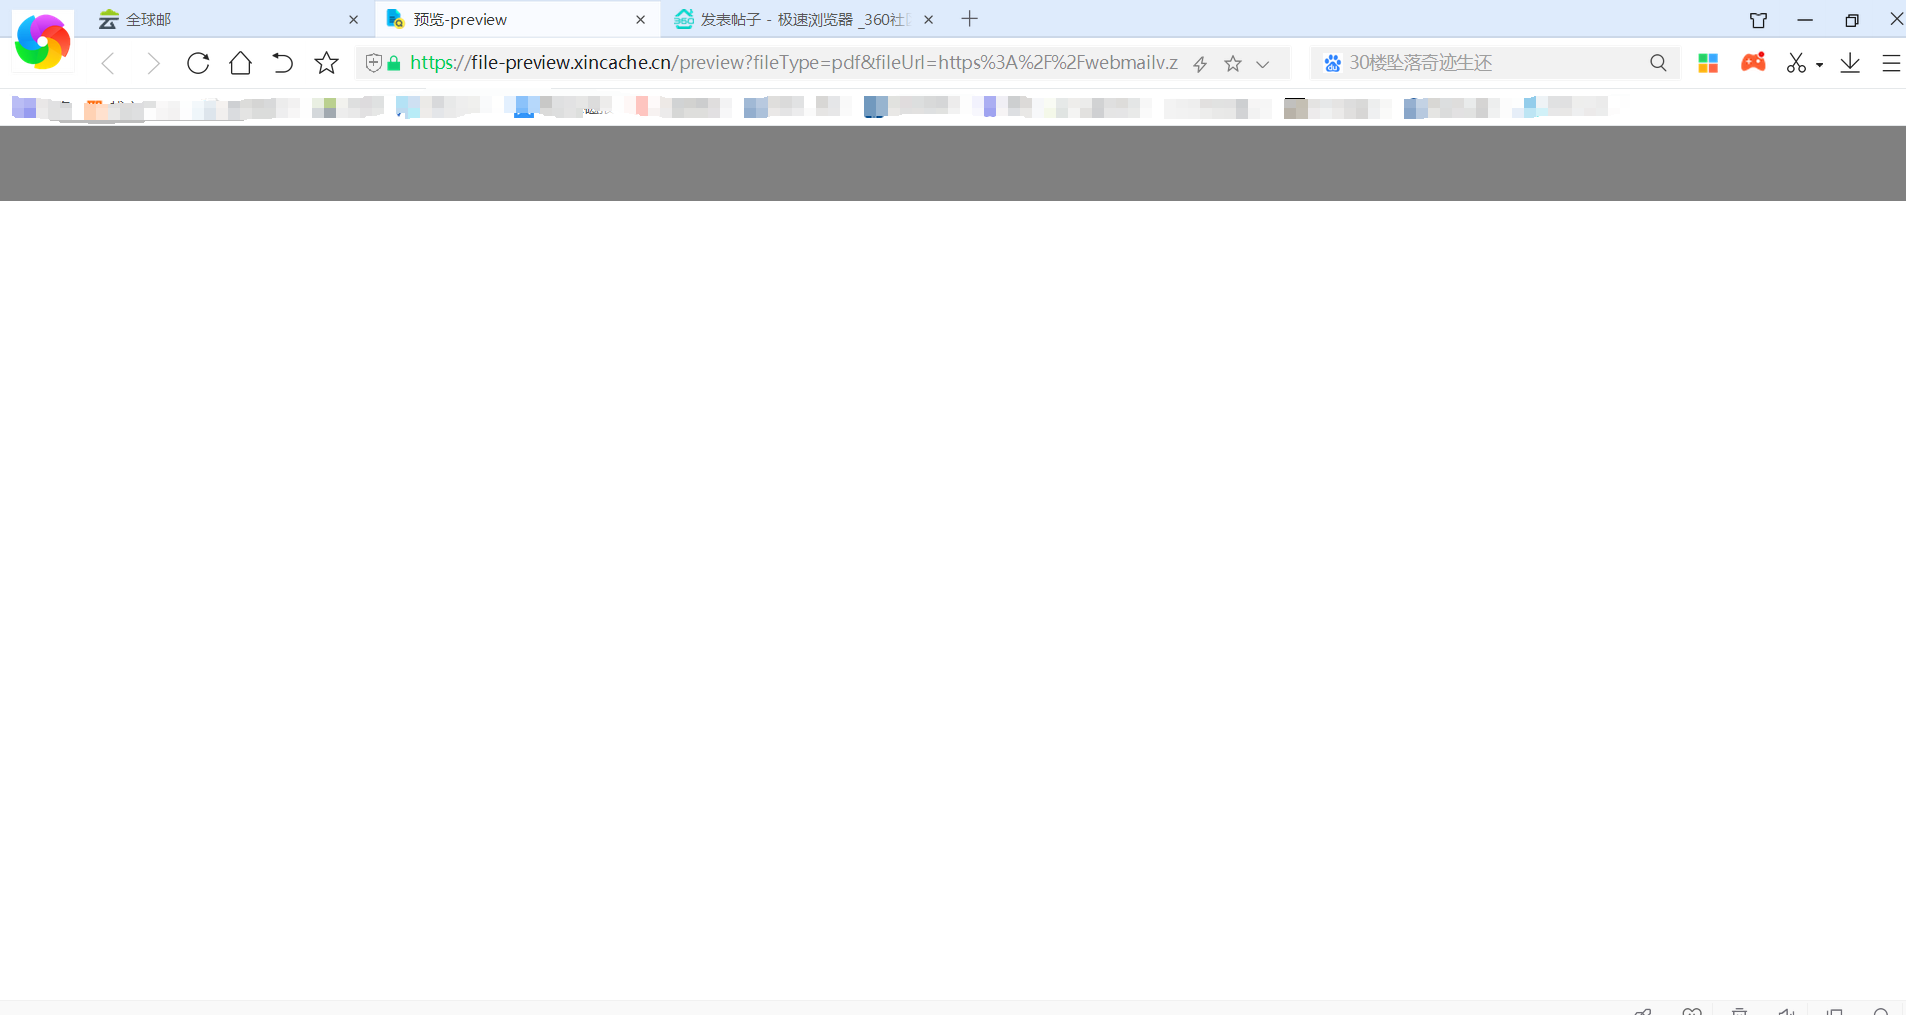The height and width of the screenshot is (1015, 1906).
Task: Close the 全球邮 tab
Action: [x=353, y=20]
